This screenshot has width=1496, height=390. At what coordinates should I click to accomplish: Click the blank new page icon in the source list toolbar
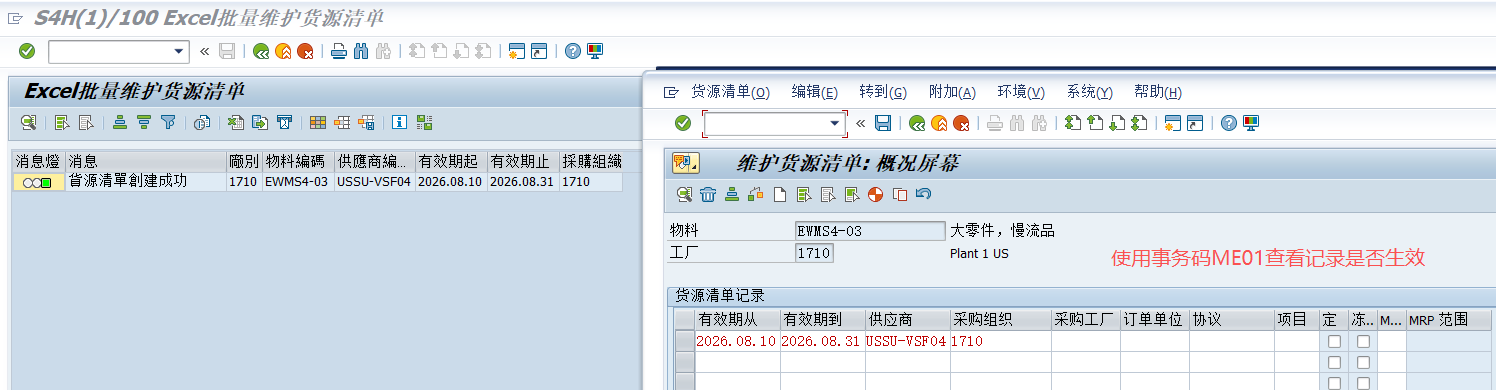(780, 194)
